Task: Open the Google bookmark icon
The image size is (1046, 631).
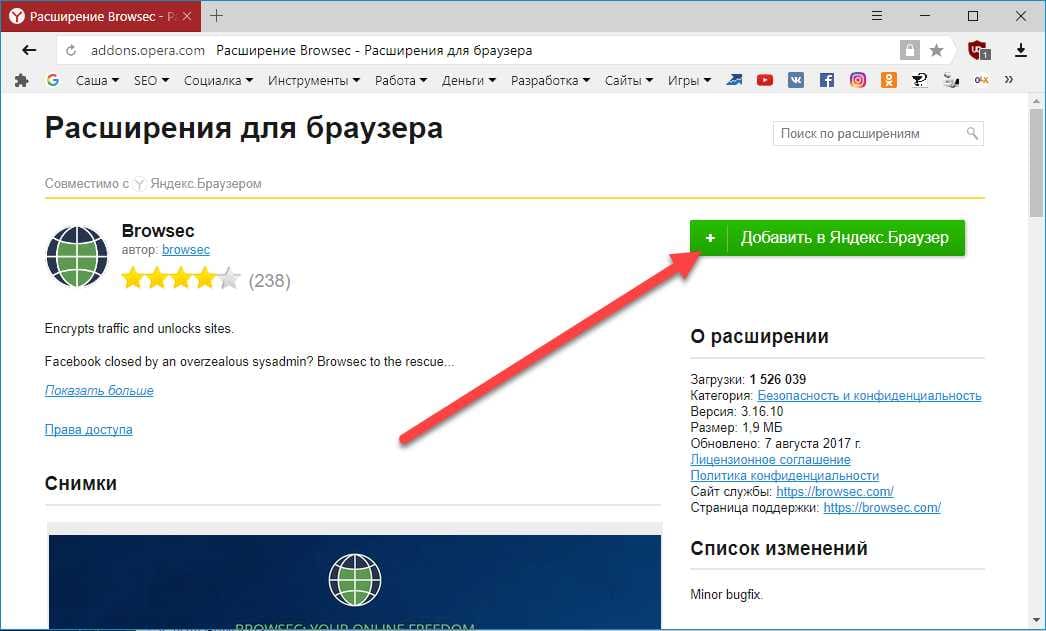Action: (x=53, y=80)
